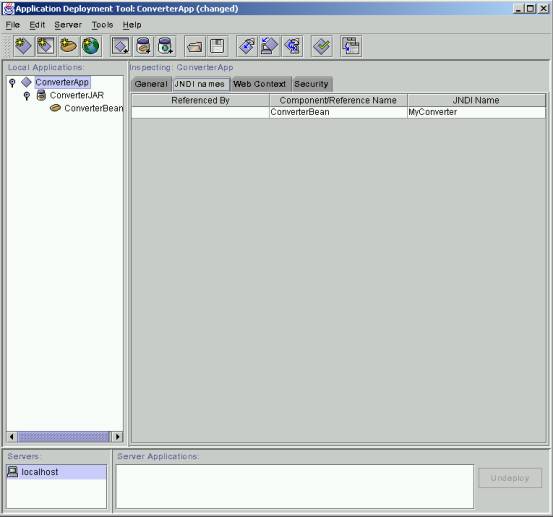Viewport: 553px width, 517px height.
Task: Collapse the ConverterJAR tree node
Action: click(x=27, y=96)
